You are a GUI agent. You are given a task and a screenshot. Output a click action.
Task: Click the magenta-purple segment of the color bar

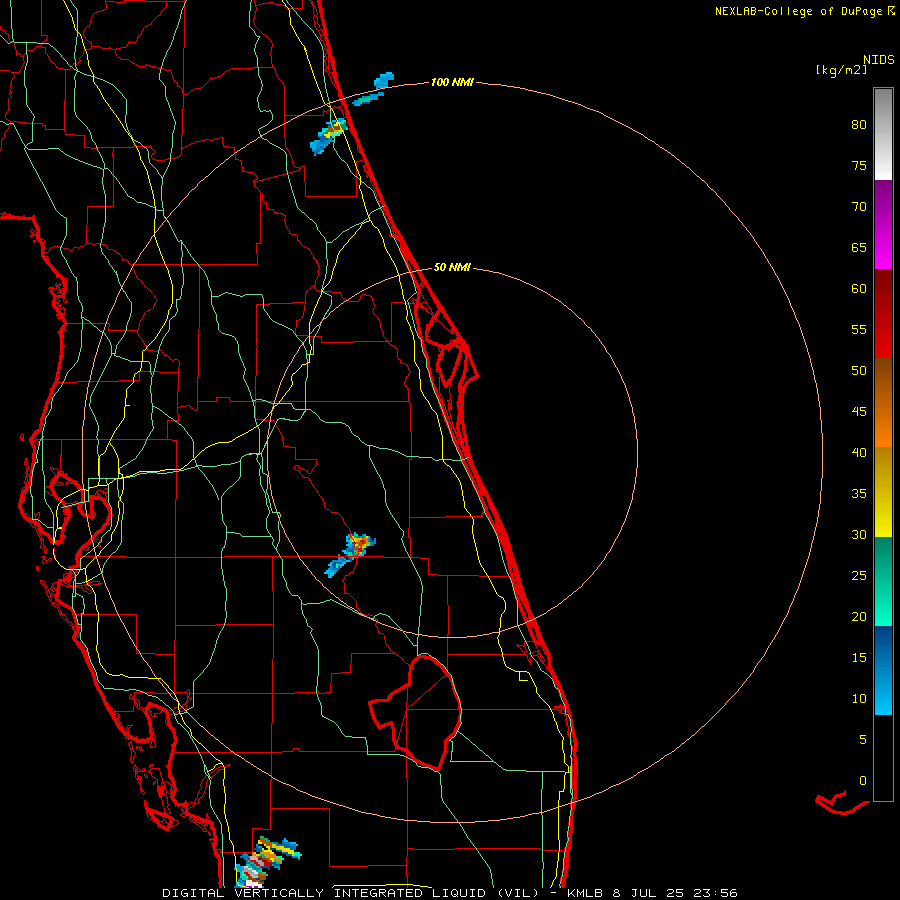coord(883,224)
